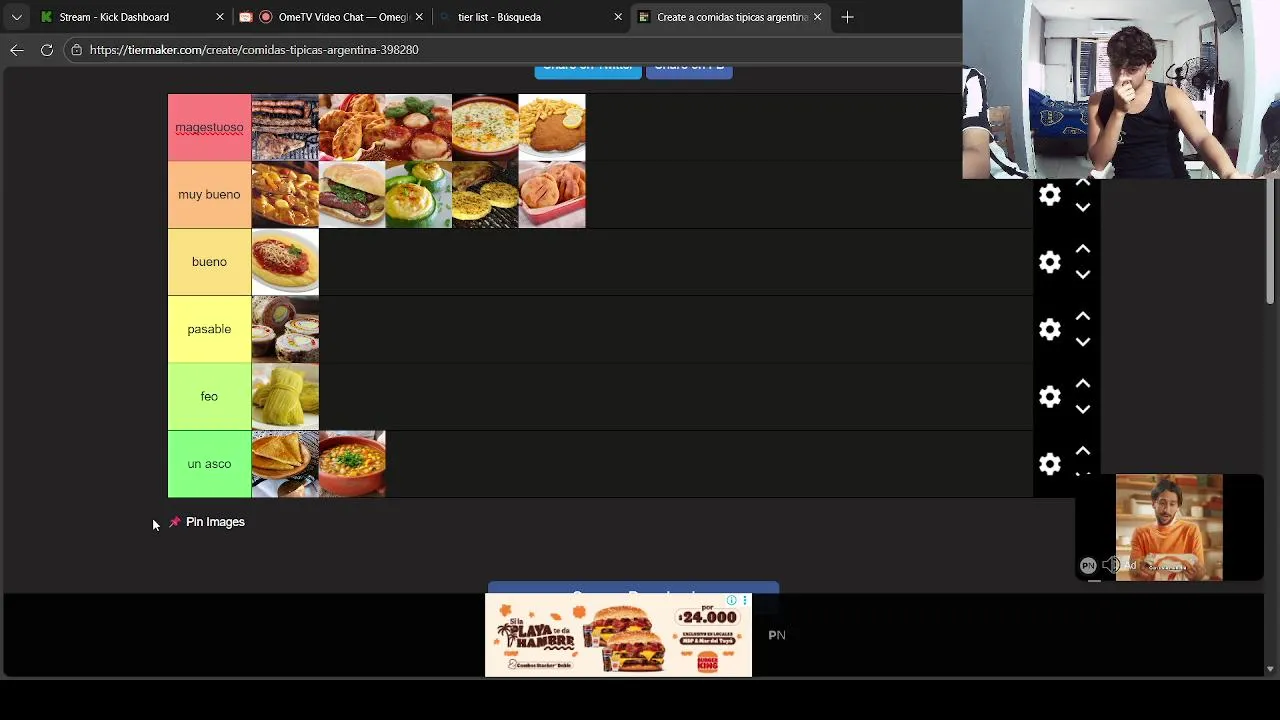Move the bueno row up

pos(1083,249)
